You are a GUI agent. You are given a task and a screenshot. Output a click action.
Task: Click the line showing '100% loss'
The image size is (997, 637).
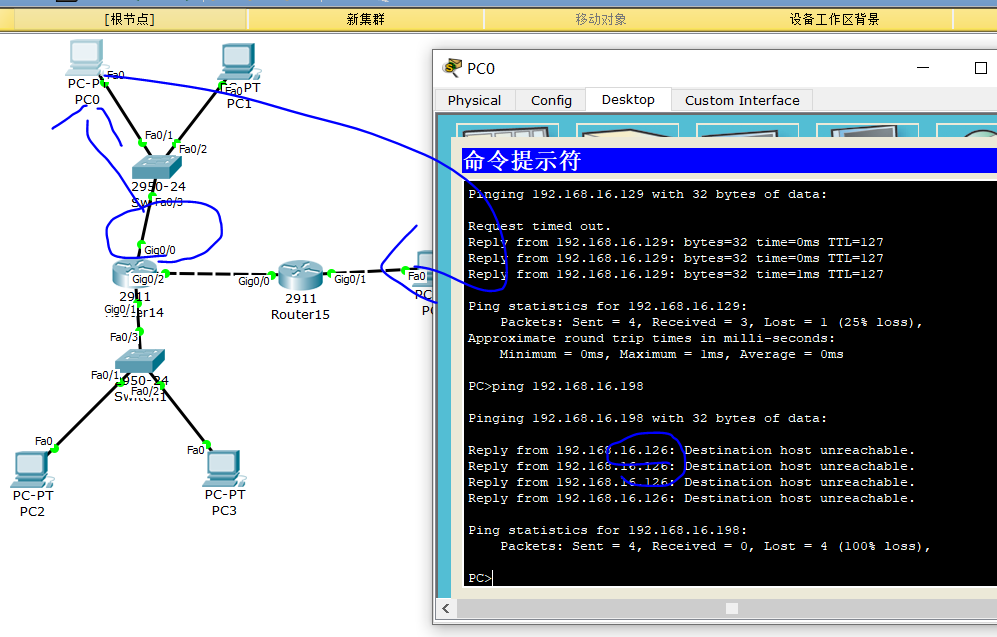(715, 546)
